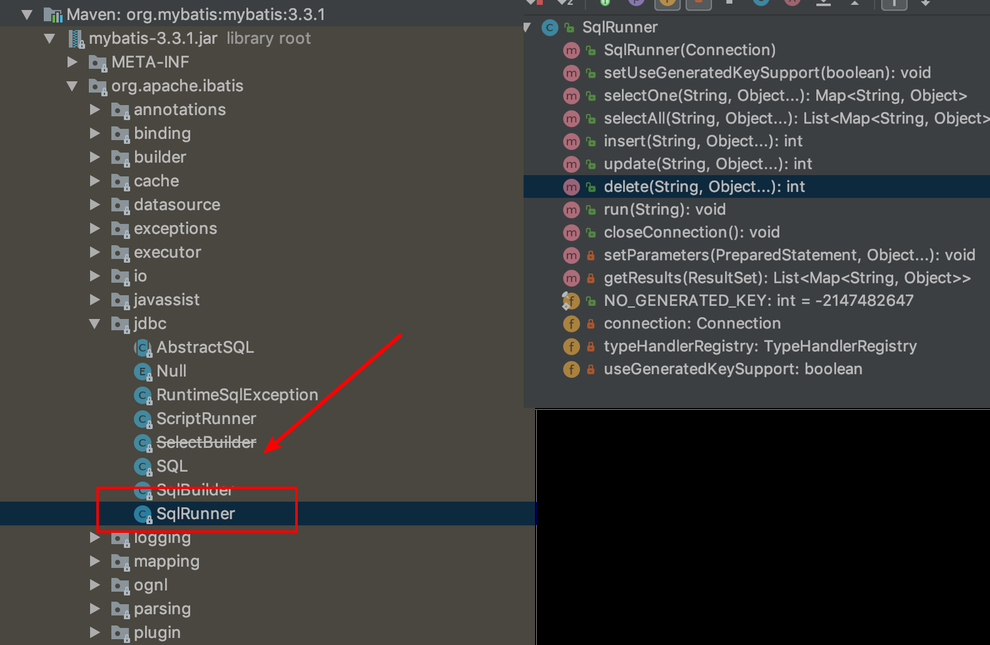Select the setParameters(PreparedStatement, Object...) method

[x=789, y=255]
